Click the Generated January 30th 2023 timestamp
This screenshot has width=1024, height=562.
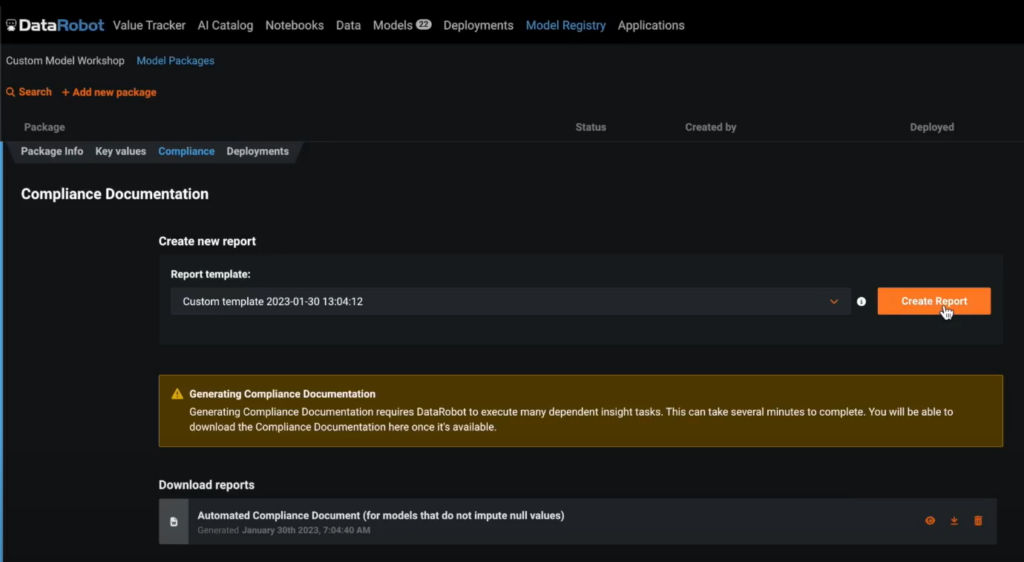tap(284, 530)
